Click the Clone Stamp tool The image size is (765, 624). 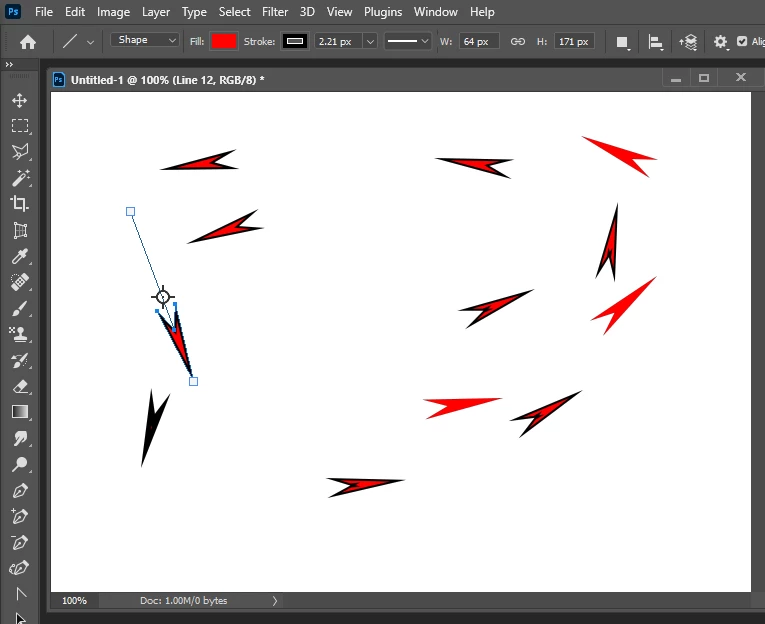coord(20,334)
